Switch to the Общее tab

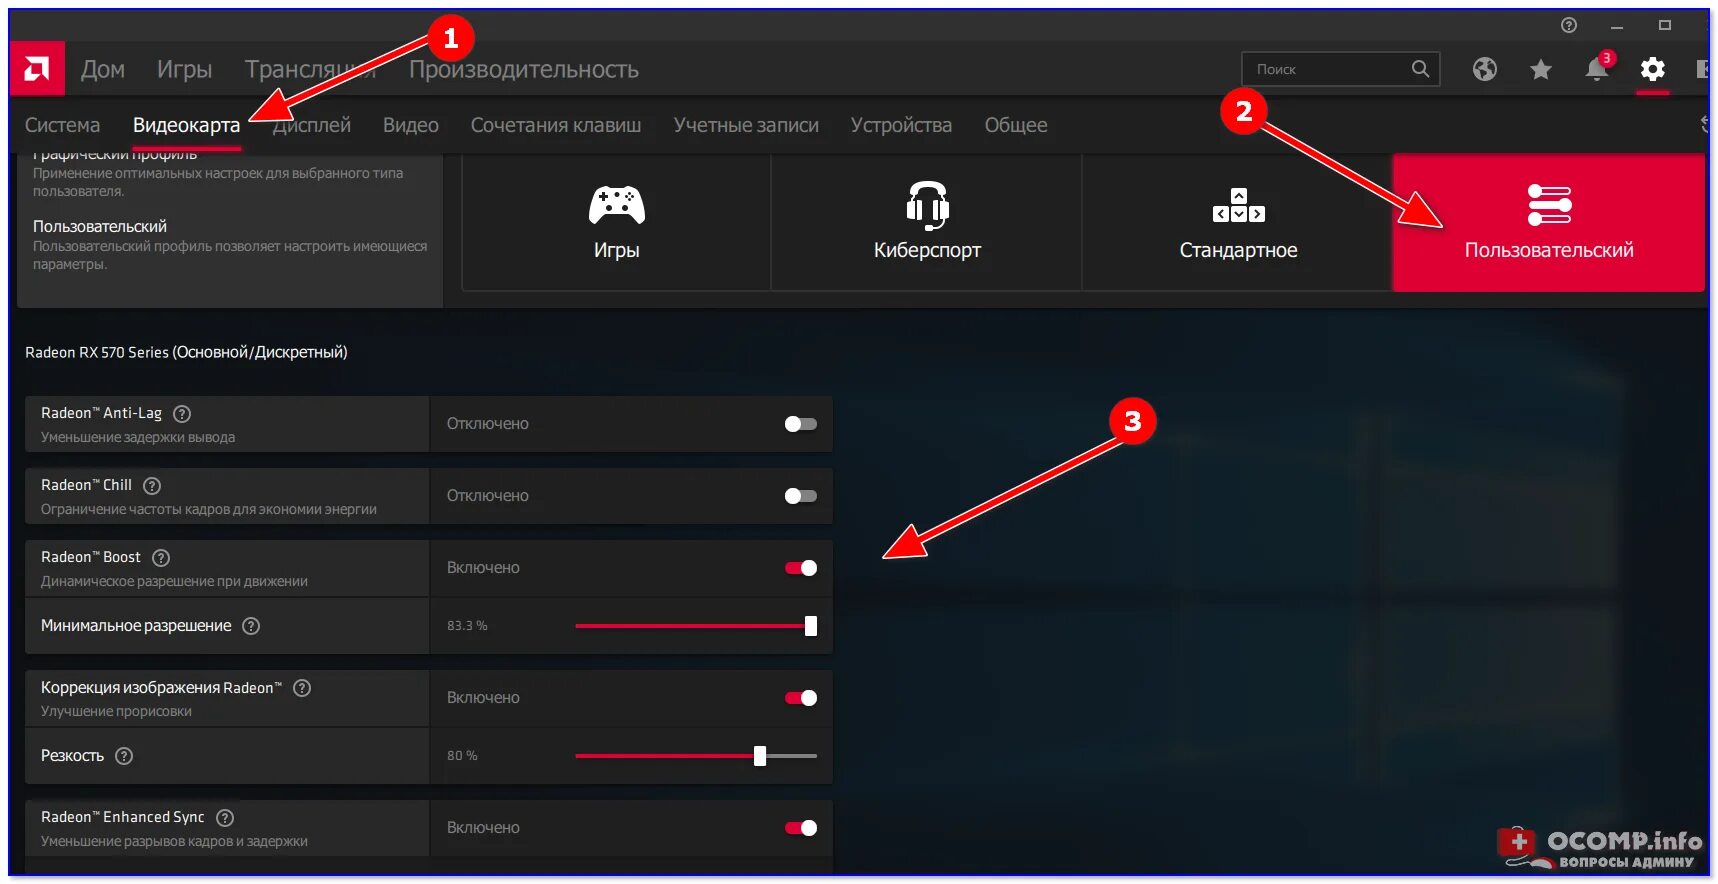(x=1016, y=125)
